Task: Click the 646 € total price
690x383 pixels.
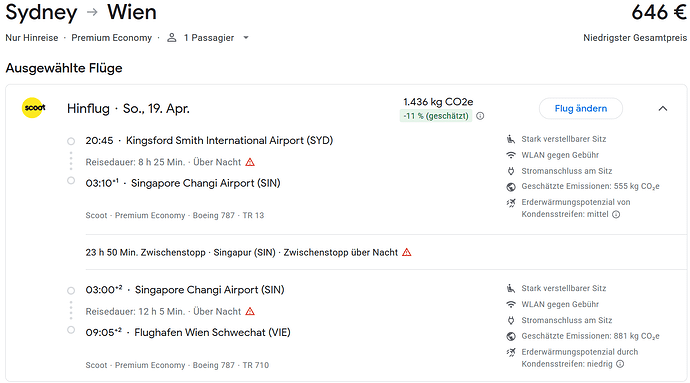Action: click(659, 12)
